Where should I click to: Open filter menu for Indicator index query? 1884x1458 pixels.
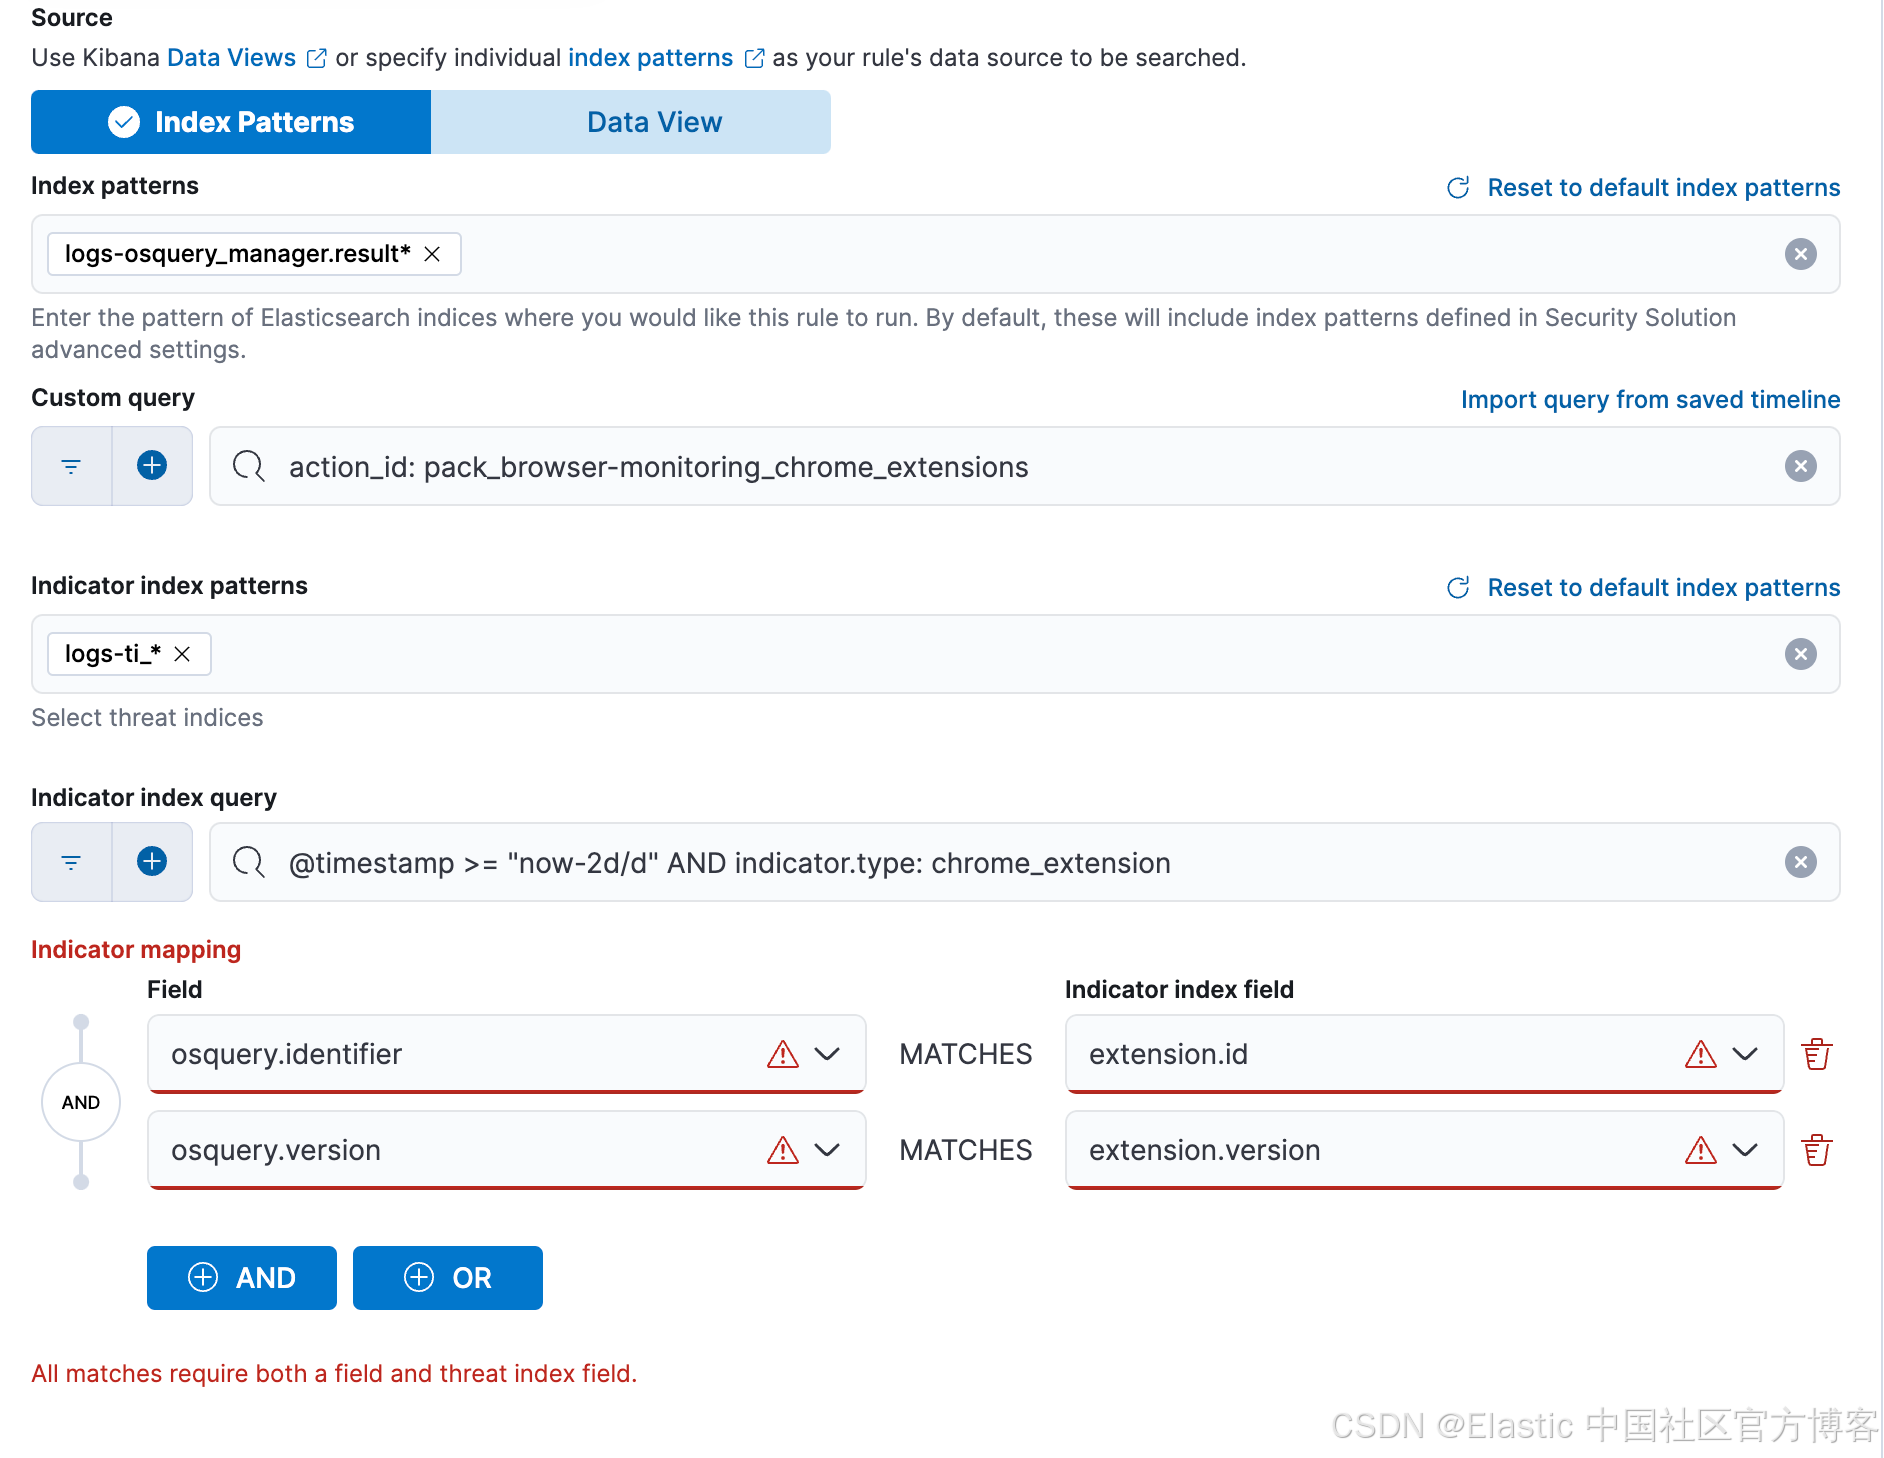point(71,862)
